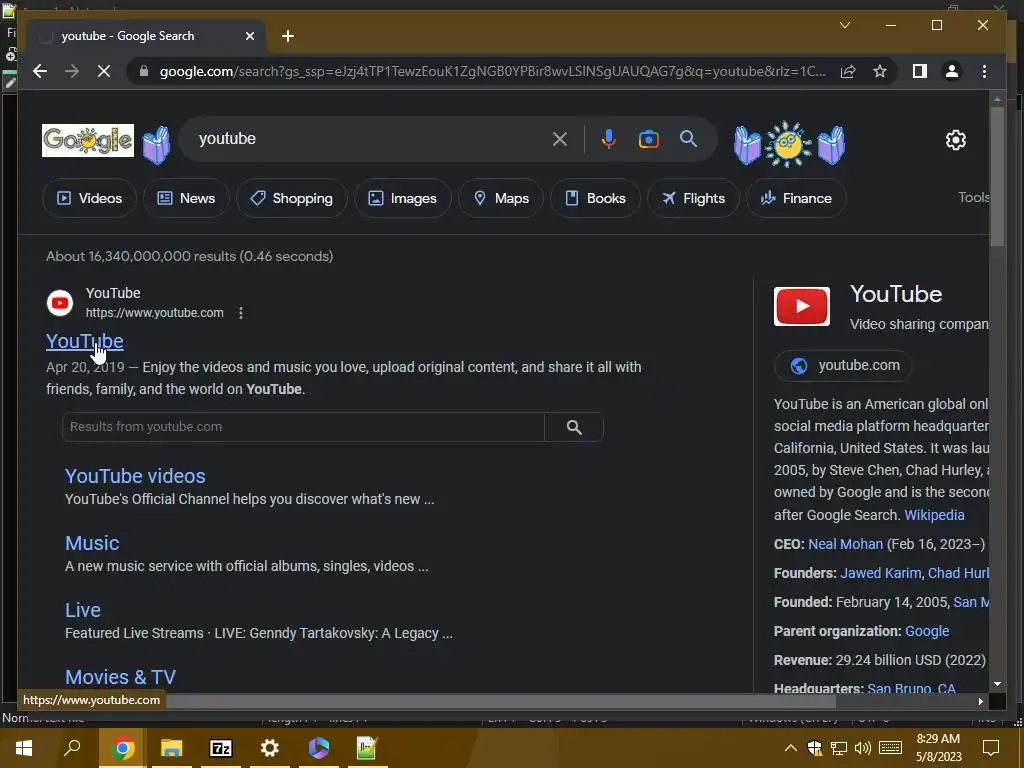Switch to the News filter
The height and width of the screenshot is (768, 1024).
[186, 198]
